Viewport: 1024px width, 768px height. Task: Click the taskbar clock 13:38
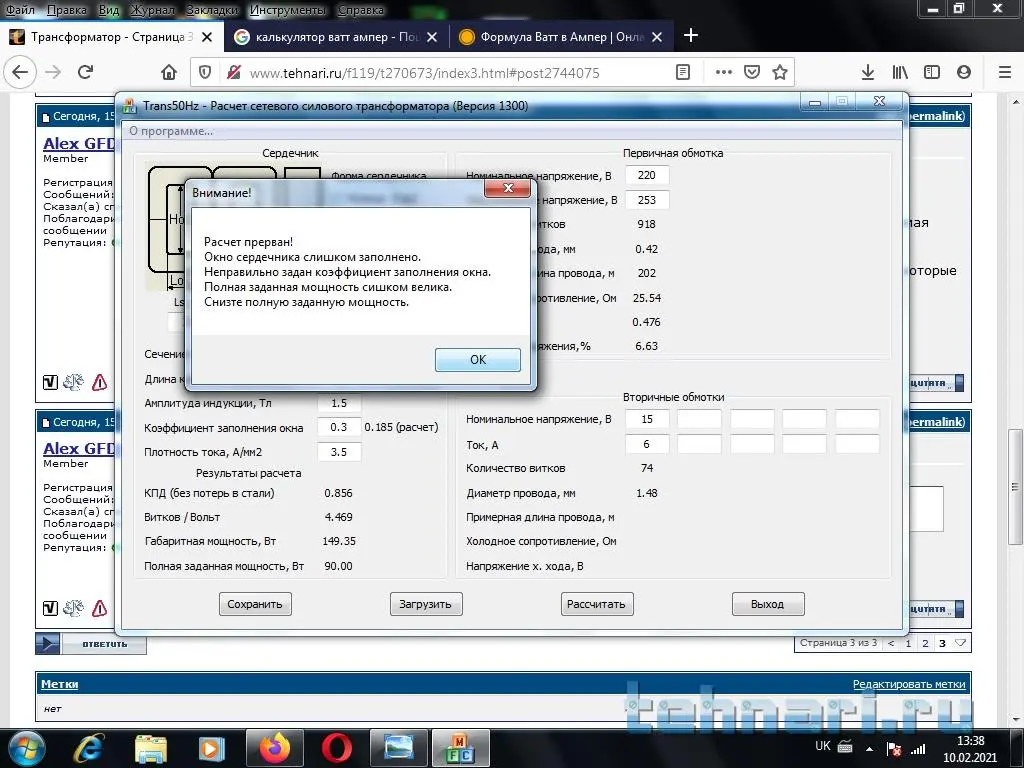pos(970,749)
